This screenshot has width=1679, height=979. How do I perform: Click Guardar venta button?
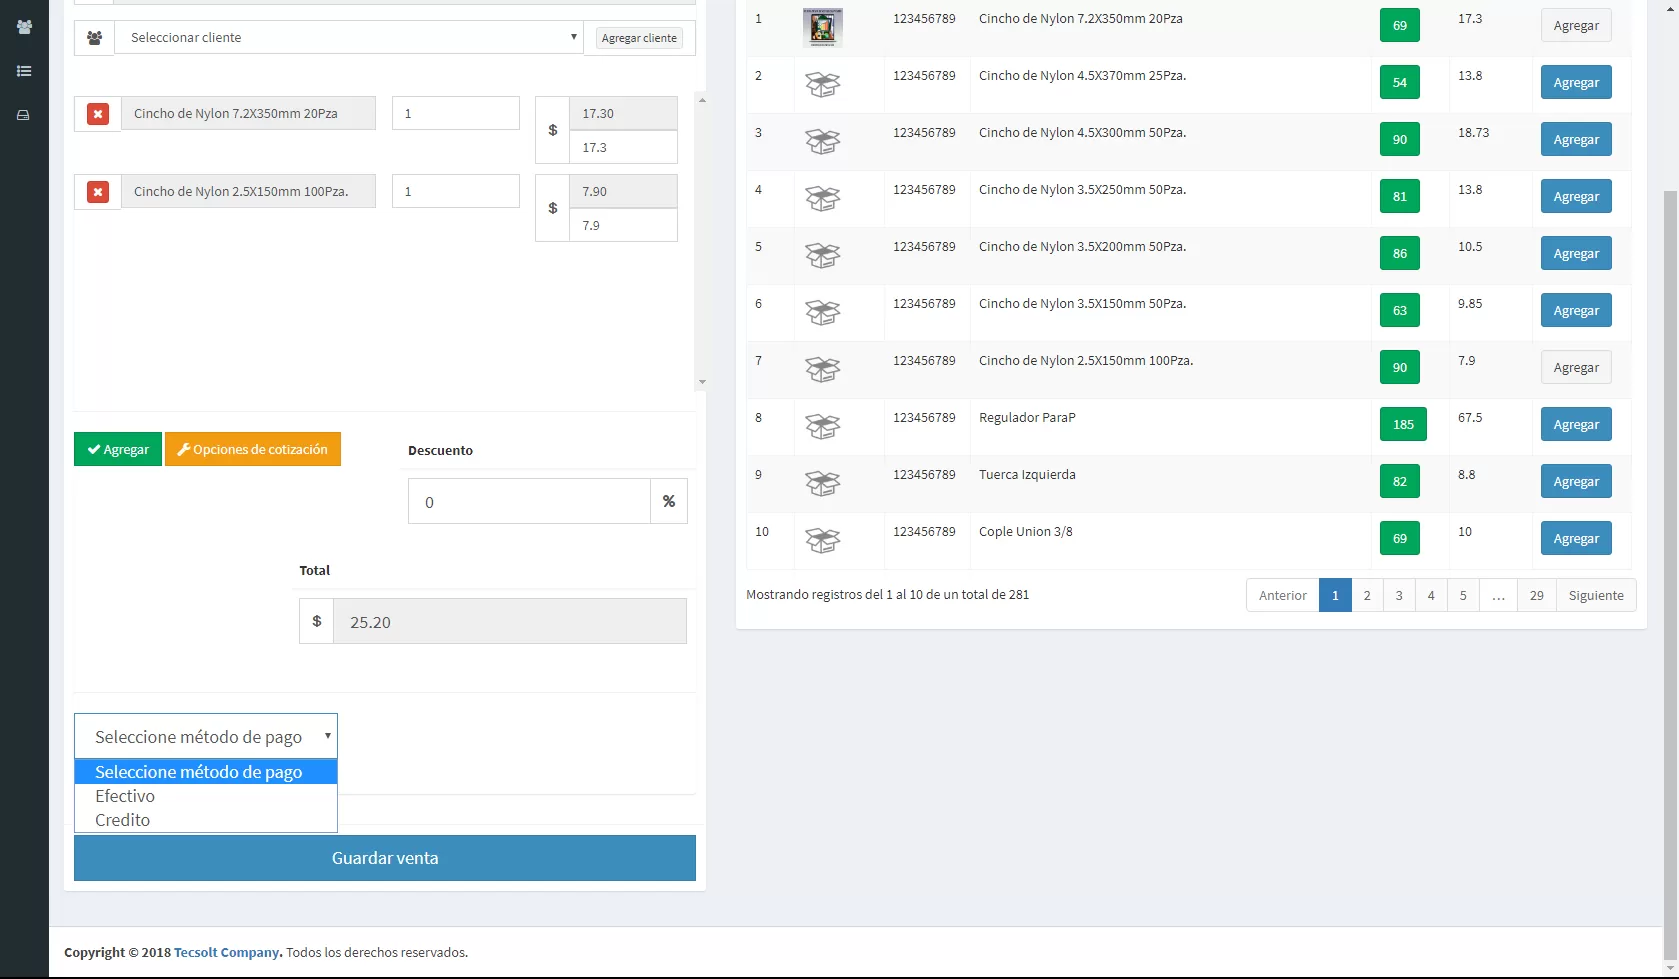tap(385, 858)
